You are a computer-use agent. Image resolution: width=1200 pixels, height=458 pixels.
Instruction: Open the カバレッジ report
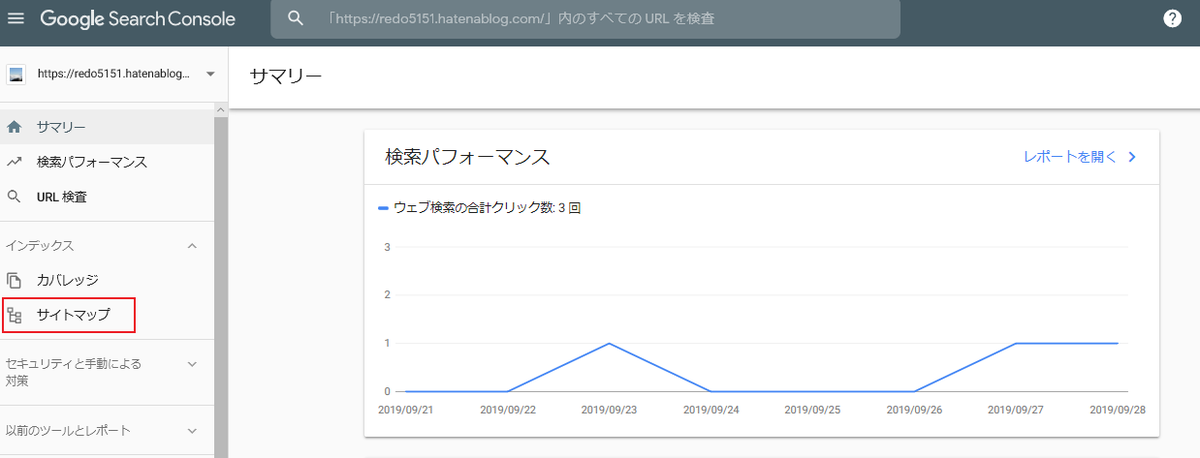107,281
